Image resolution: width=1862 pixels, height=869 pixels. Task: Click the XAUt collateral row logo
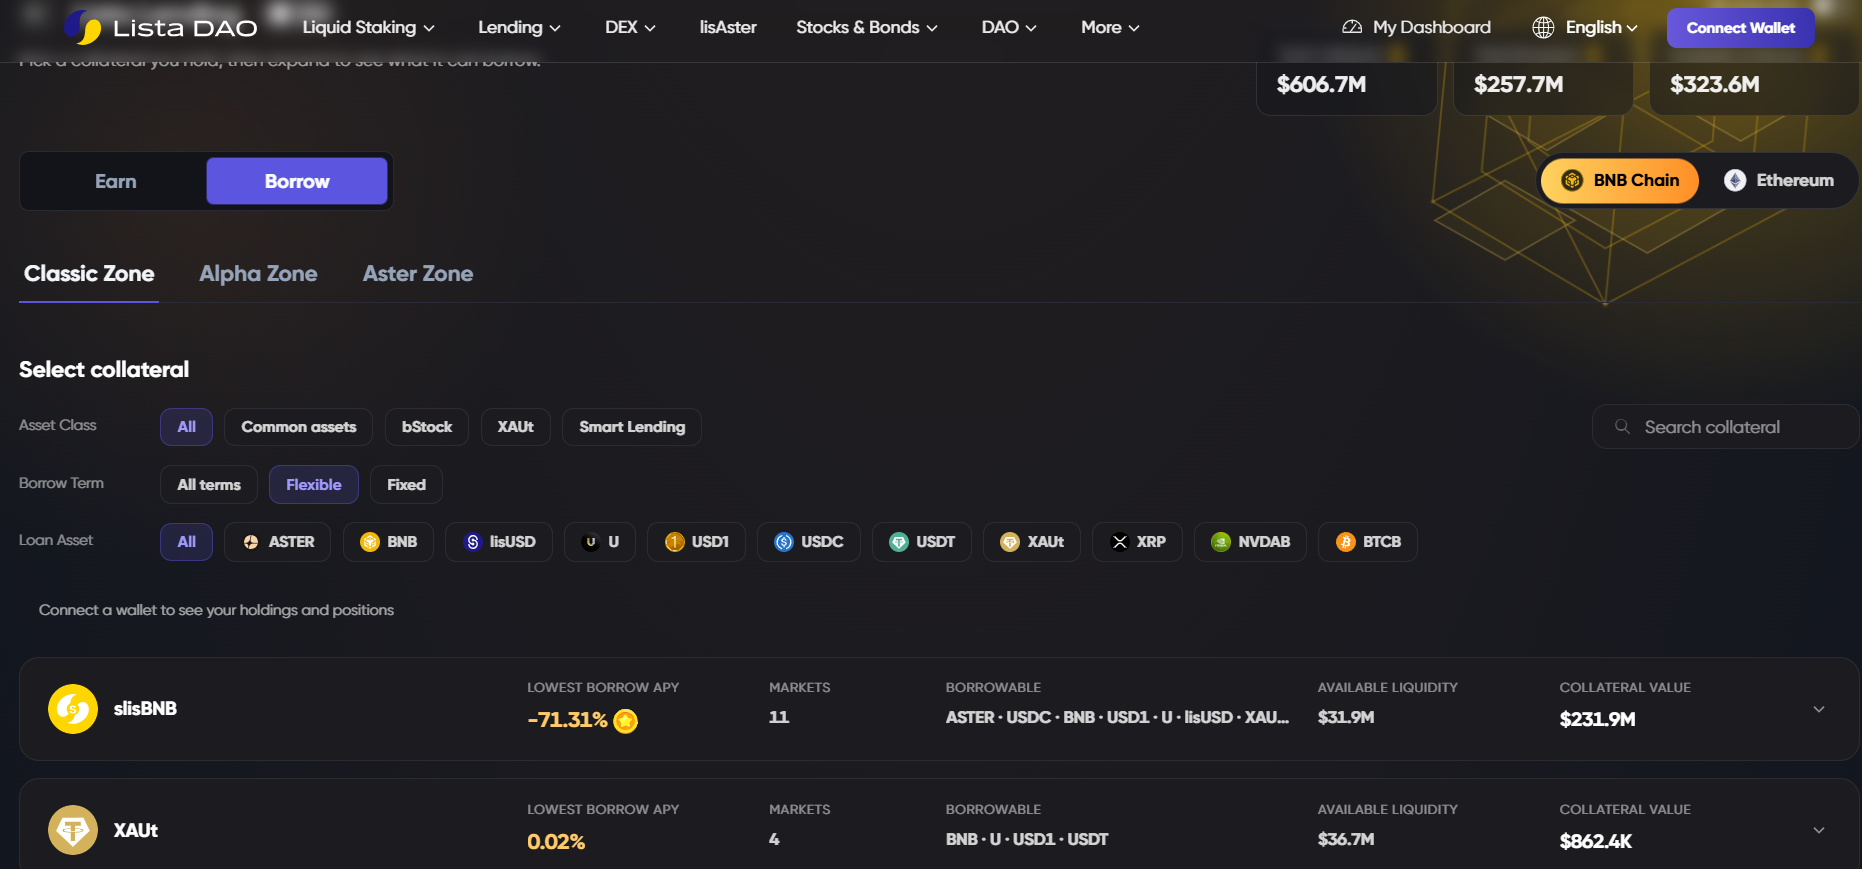pos(73,830)
